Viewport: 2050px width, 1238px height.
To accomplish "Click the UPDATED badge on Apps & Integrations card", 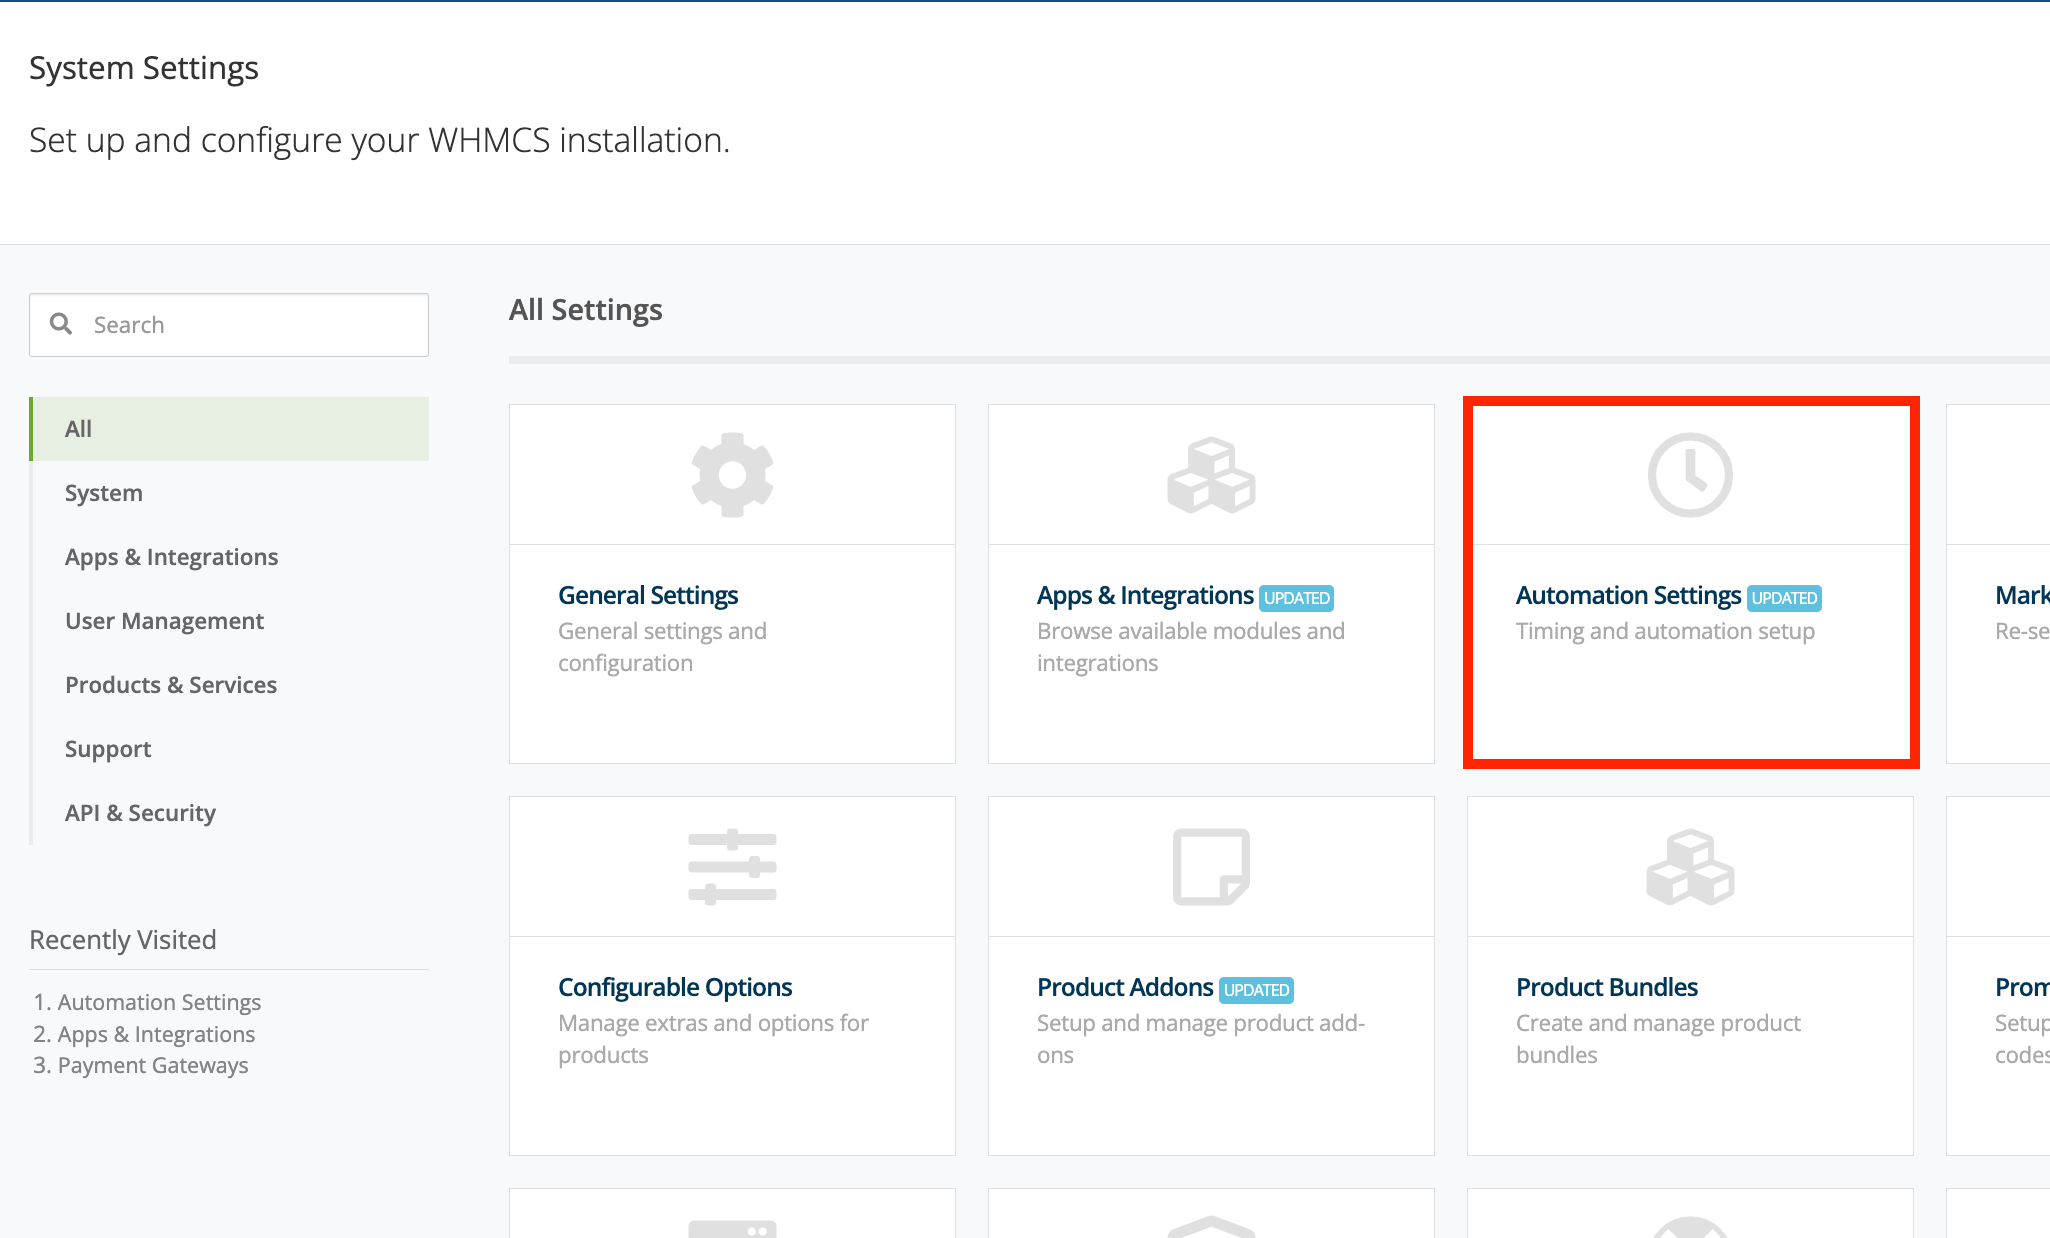I will click(1297, 598).
